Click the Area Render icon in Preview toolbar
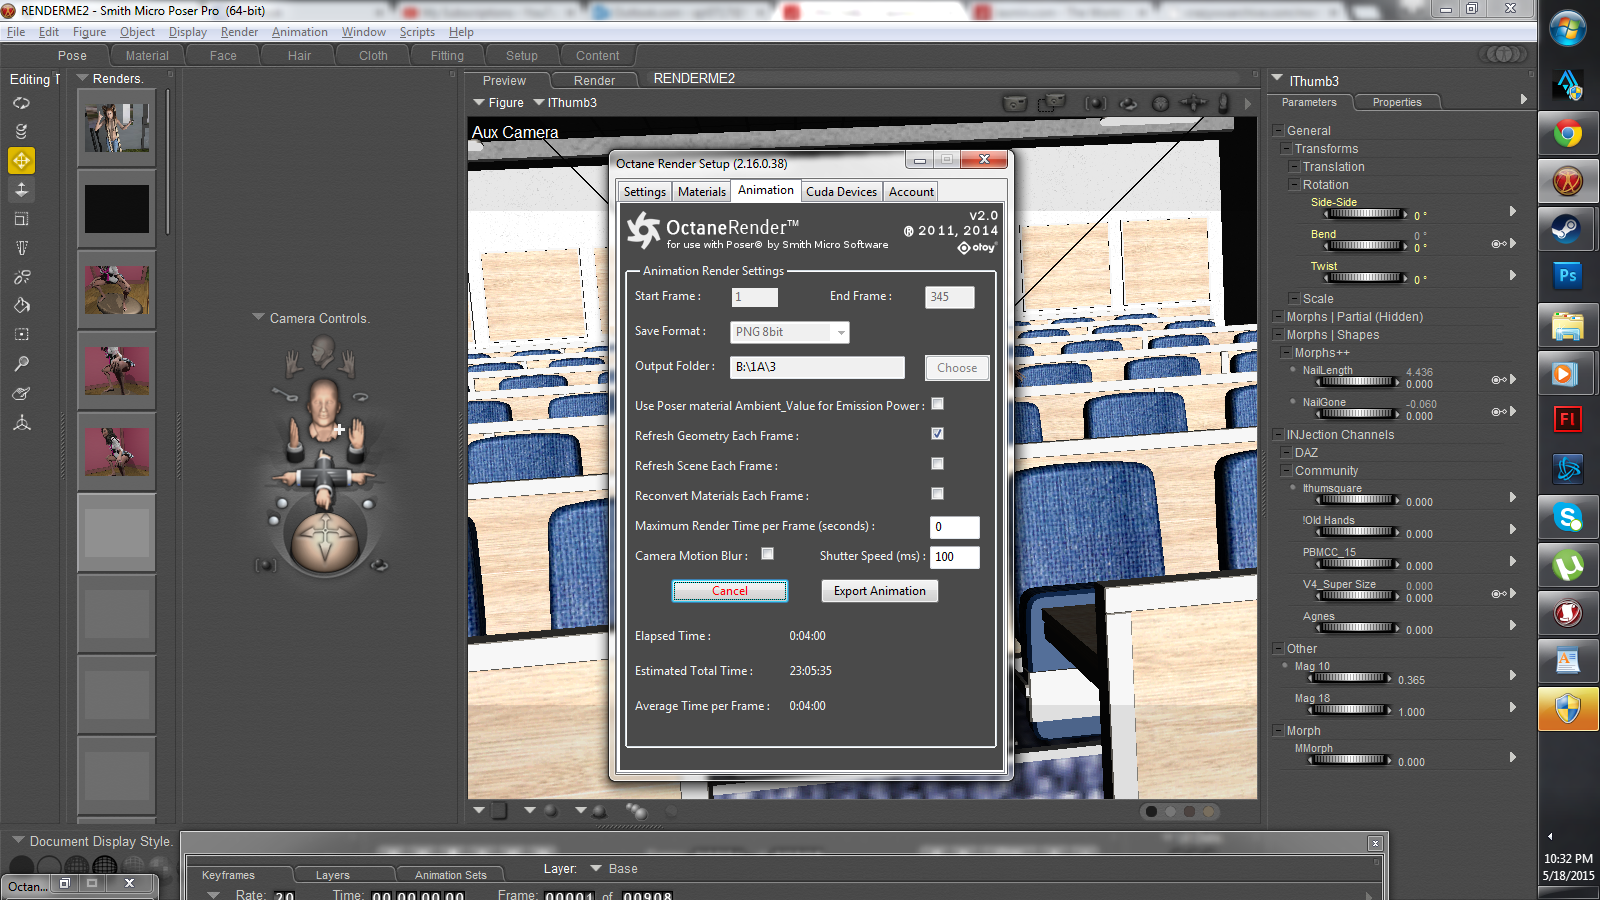1600x900 pixels. [x=1051, y=103]
